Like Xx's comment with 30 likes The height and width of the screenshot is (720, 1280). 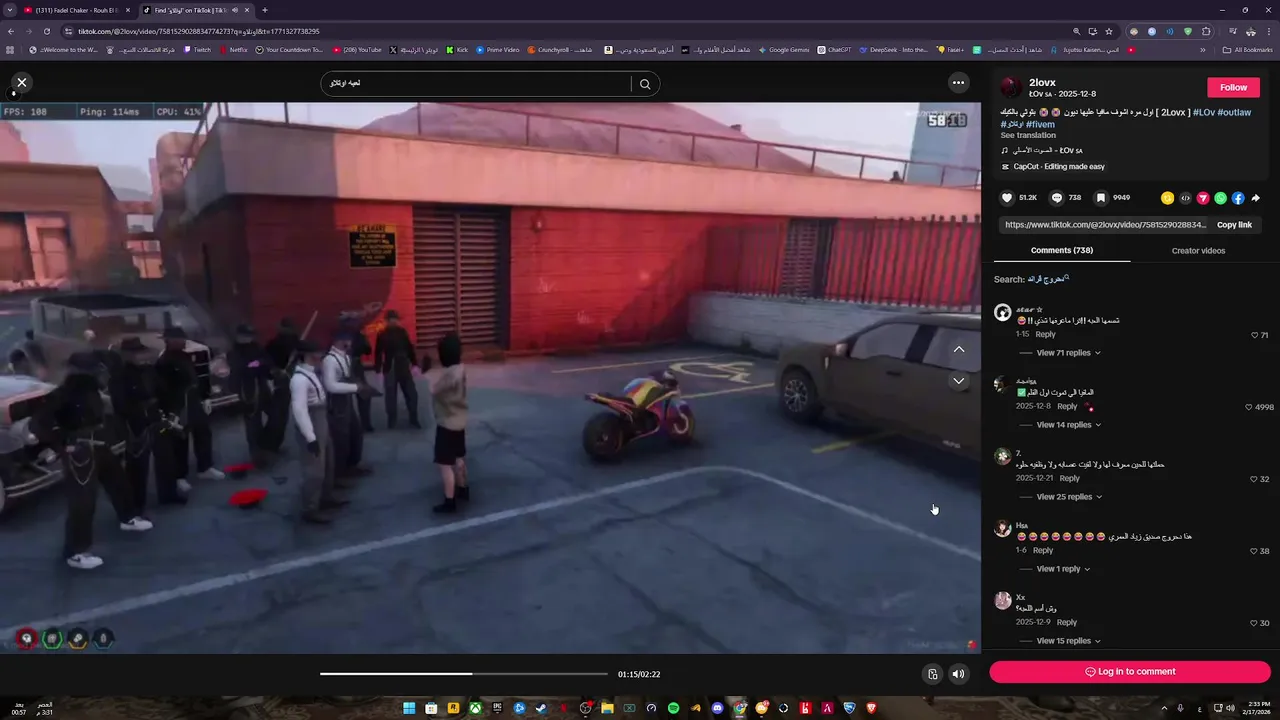[1254, 623]
